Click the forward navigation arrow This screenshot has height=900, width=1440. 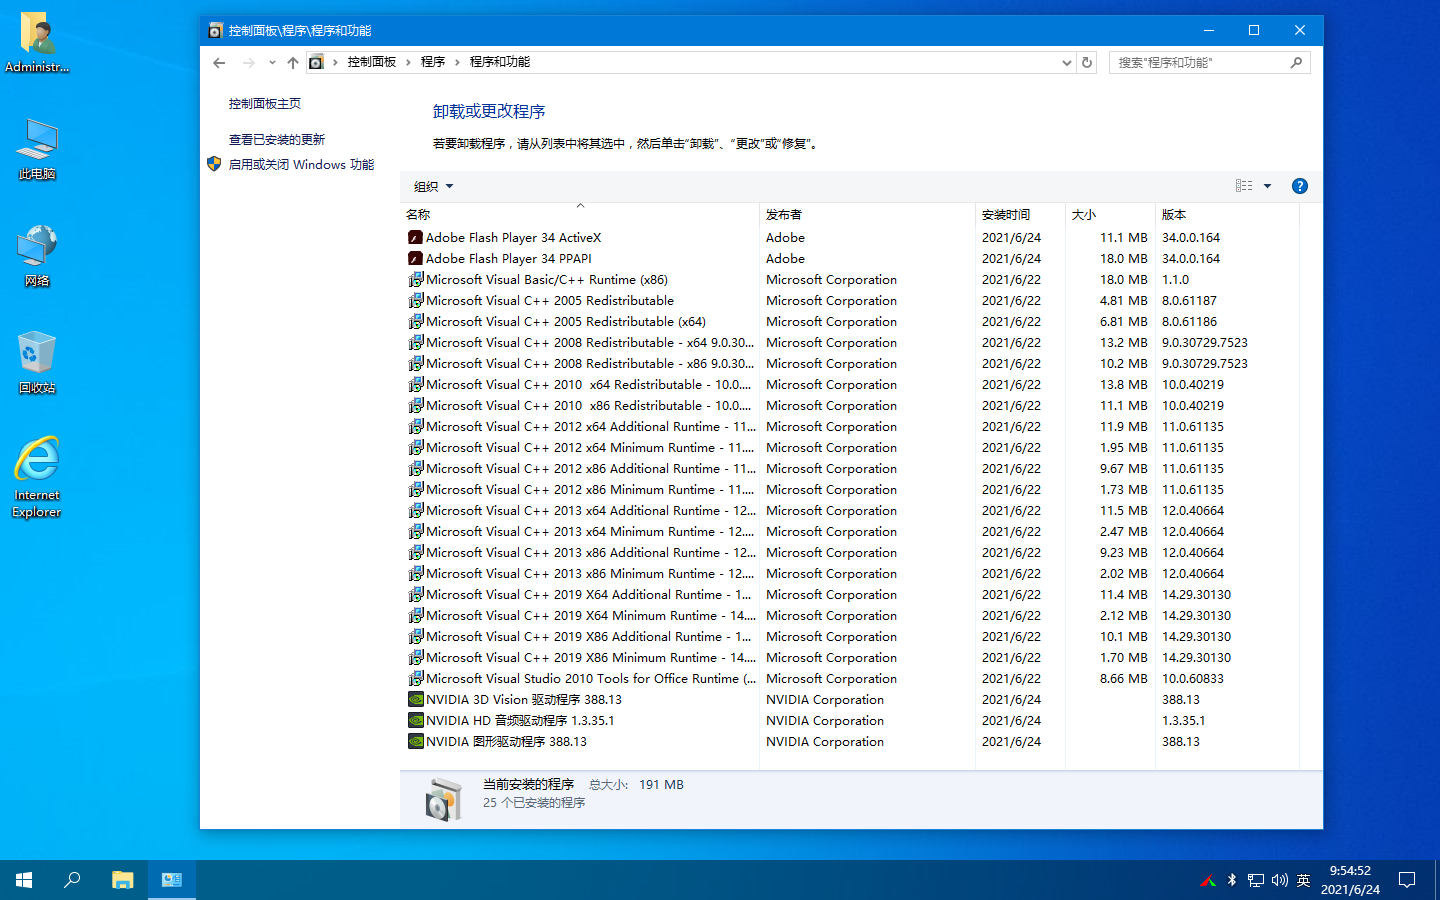[248, 62]
